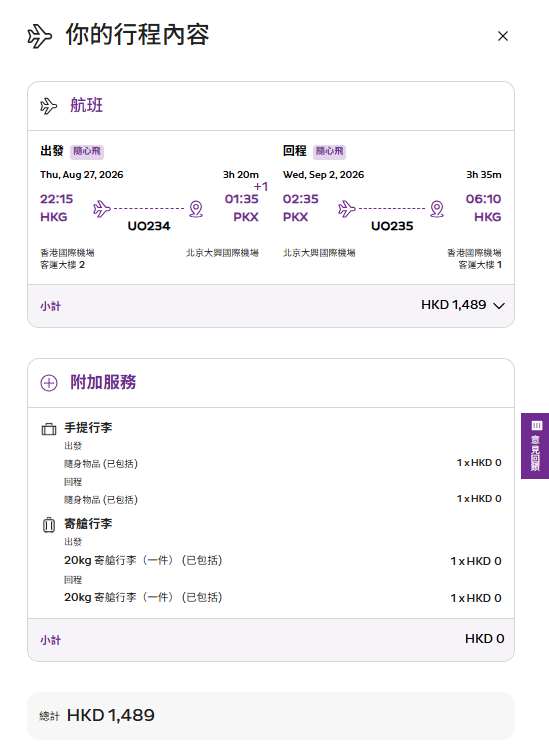Close the 你的行程內容 itinerary panel
549x747 pixels.
coord(503,36)
